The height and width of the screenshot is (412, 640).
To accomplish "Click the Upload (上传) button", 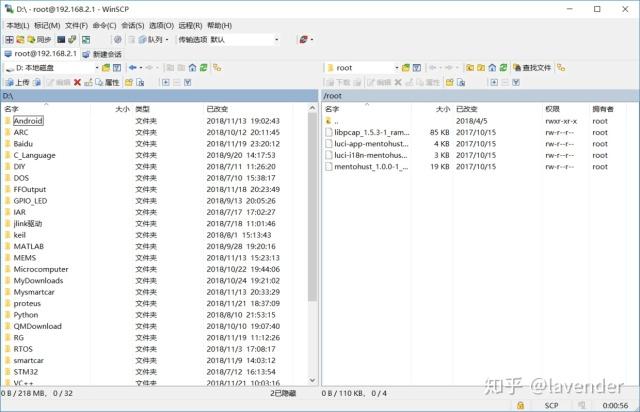I will coord(18,82).
